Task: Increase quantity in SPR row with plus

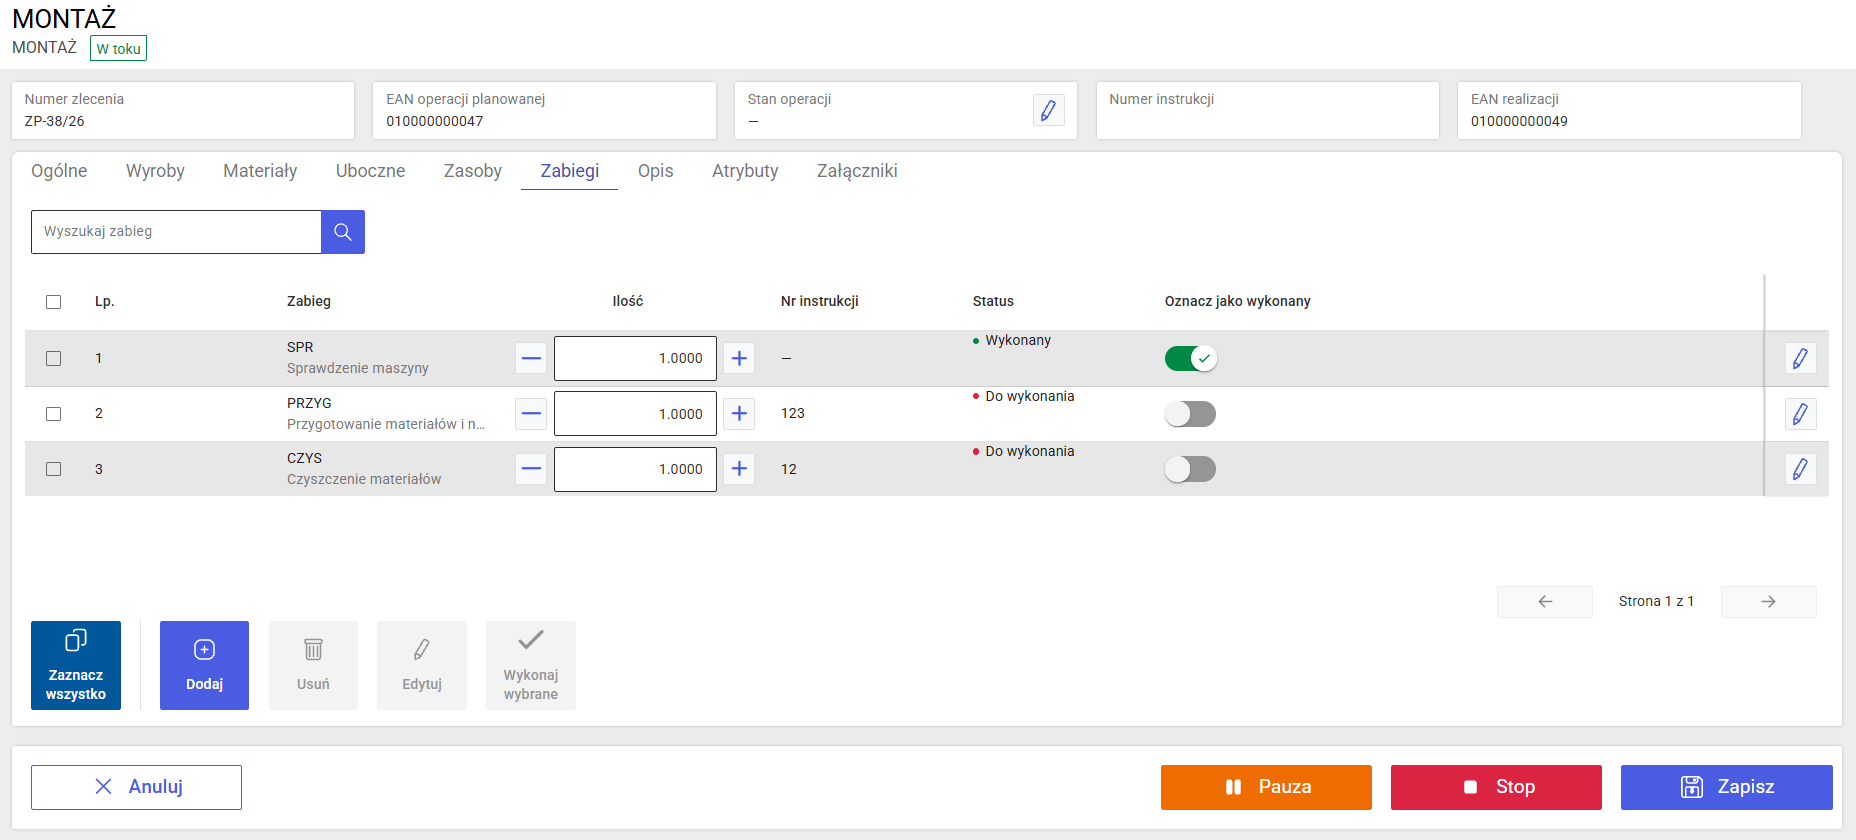Action: point(739,358)
